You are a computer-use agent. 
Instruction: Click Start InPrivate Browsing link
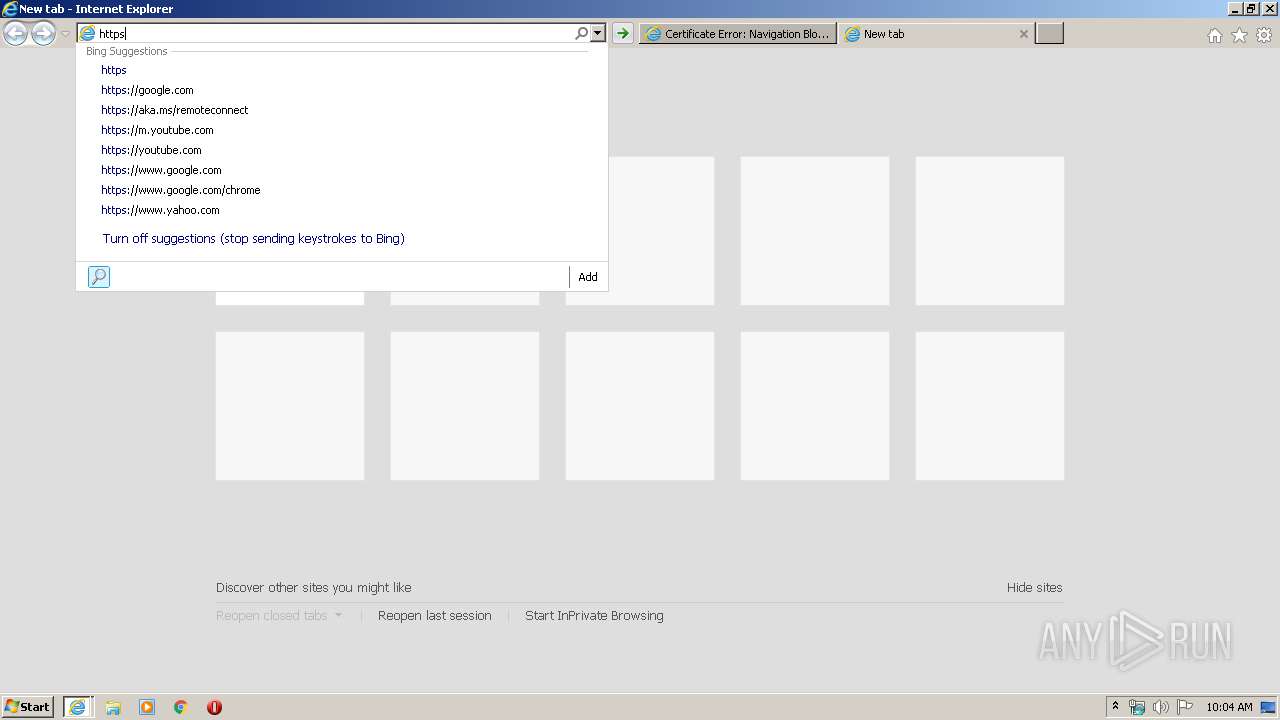coord(594,616)
